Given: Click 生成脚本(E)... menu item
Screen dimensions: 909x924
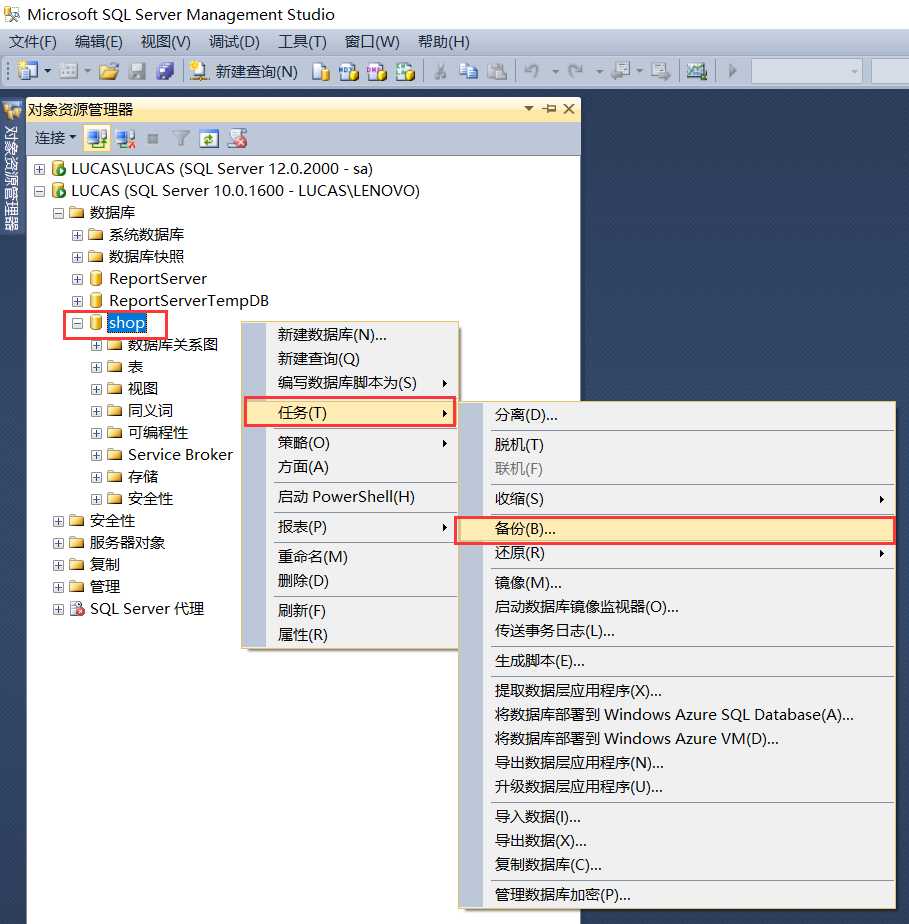Looking at the screenshot, I should [x=677, y=661].
